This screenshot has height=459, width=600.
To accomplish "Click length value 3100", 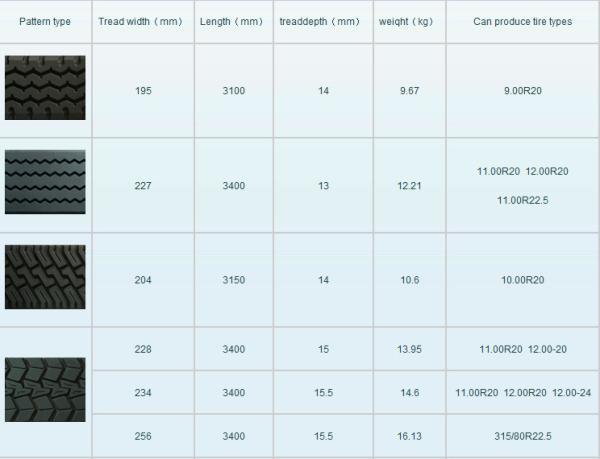I will (x=234, y=91).
